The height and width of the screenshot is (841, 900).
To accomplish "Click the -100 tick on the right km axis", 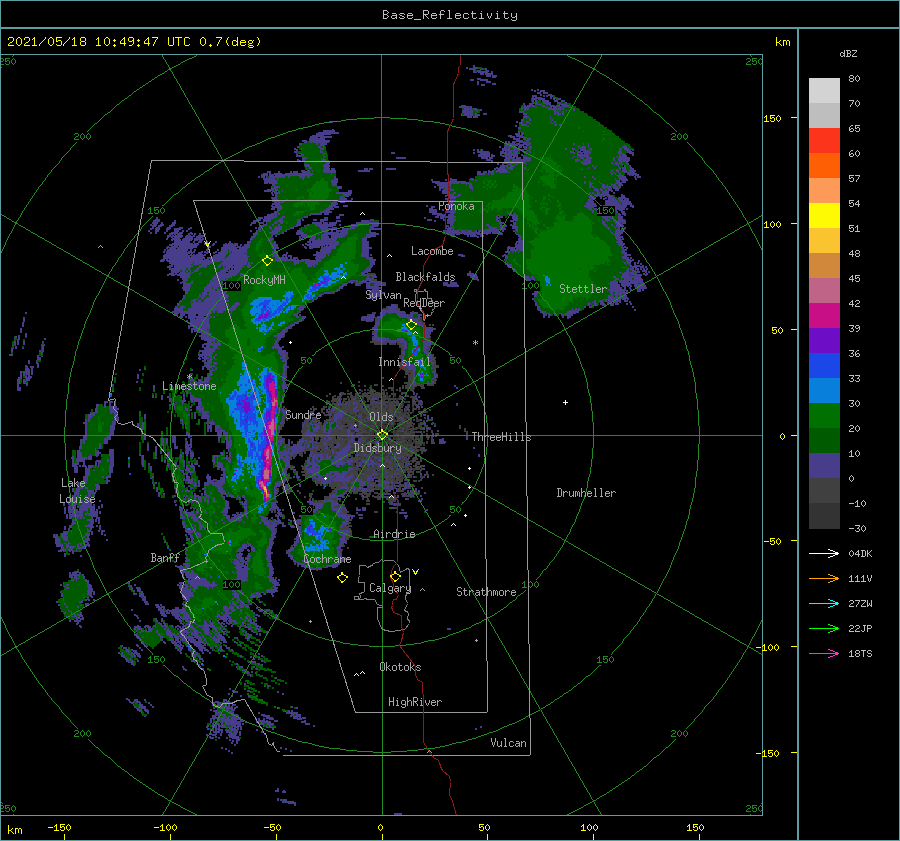I will [768, 647].
